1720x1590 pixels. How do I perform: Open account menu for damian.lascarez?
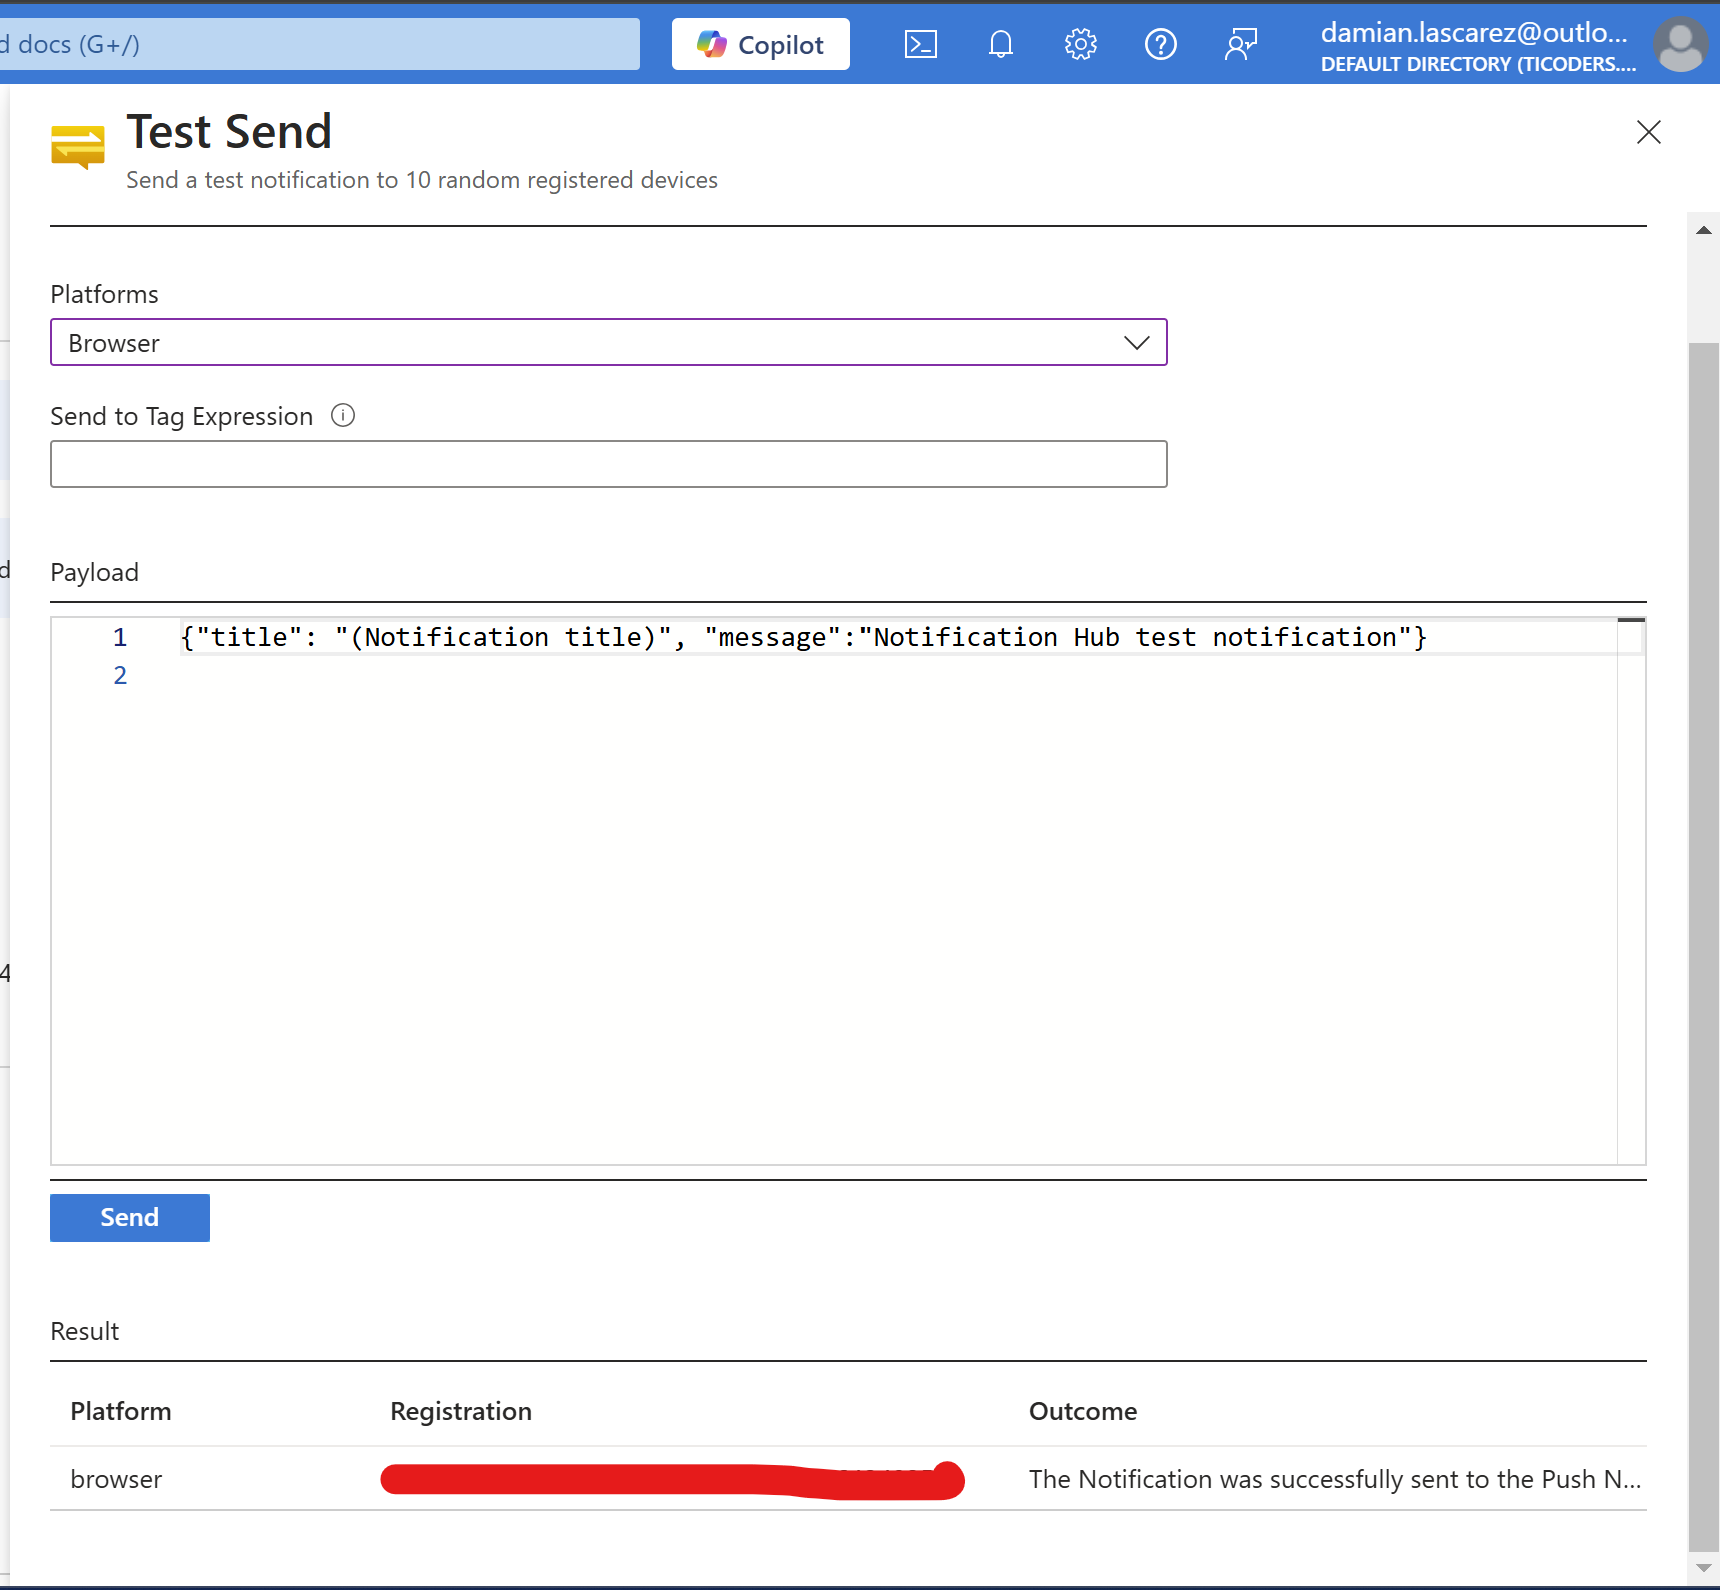click(x=1477, y=46)
